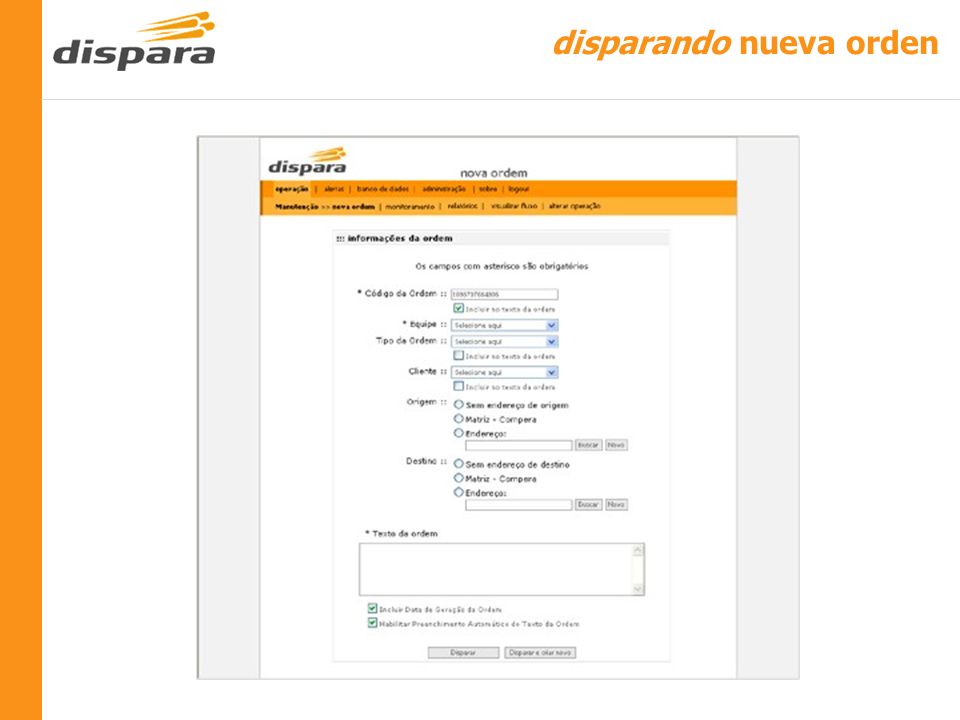Click Buscar button for Destino address
960x720 pixels.
tap(588, 504)
